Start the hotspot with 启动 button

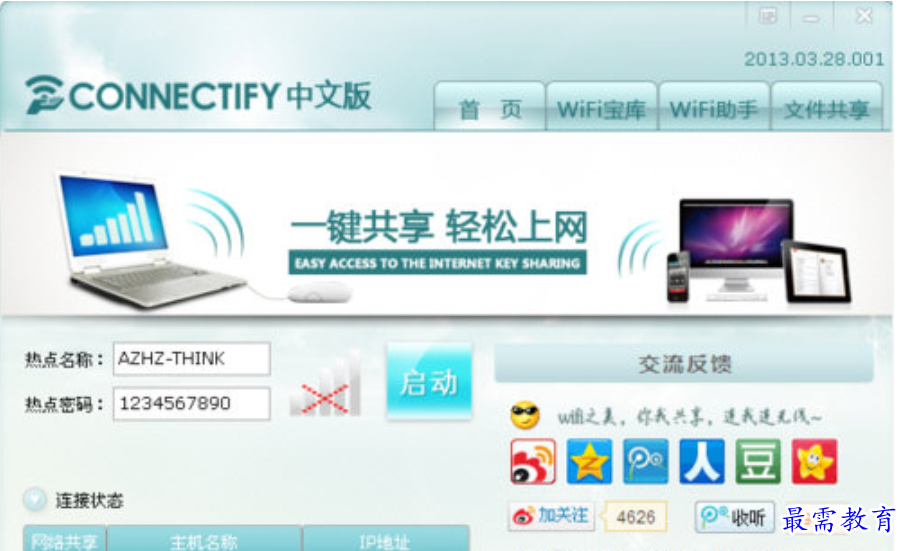pyautogui.click(x=429, y=381)
